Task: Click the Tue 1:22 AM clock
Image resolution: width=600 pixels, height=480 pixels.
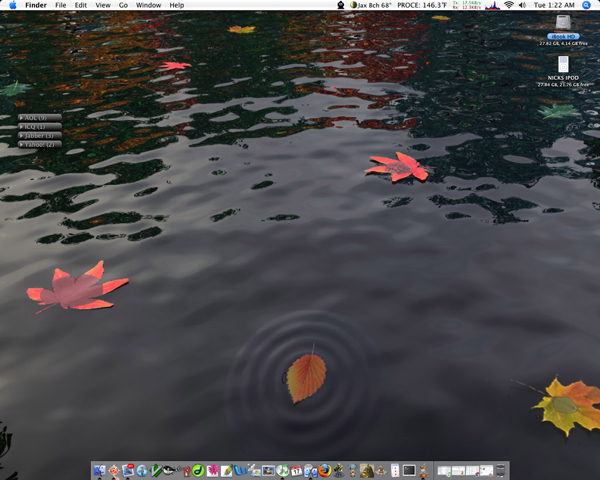Action: [x=554, y=5]
